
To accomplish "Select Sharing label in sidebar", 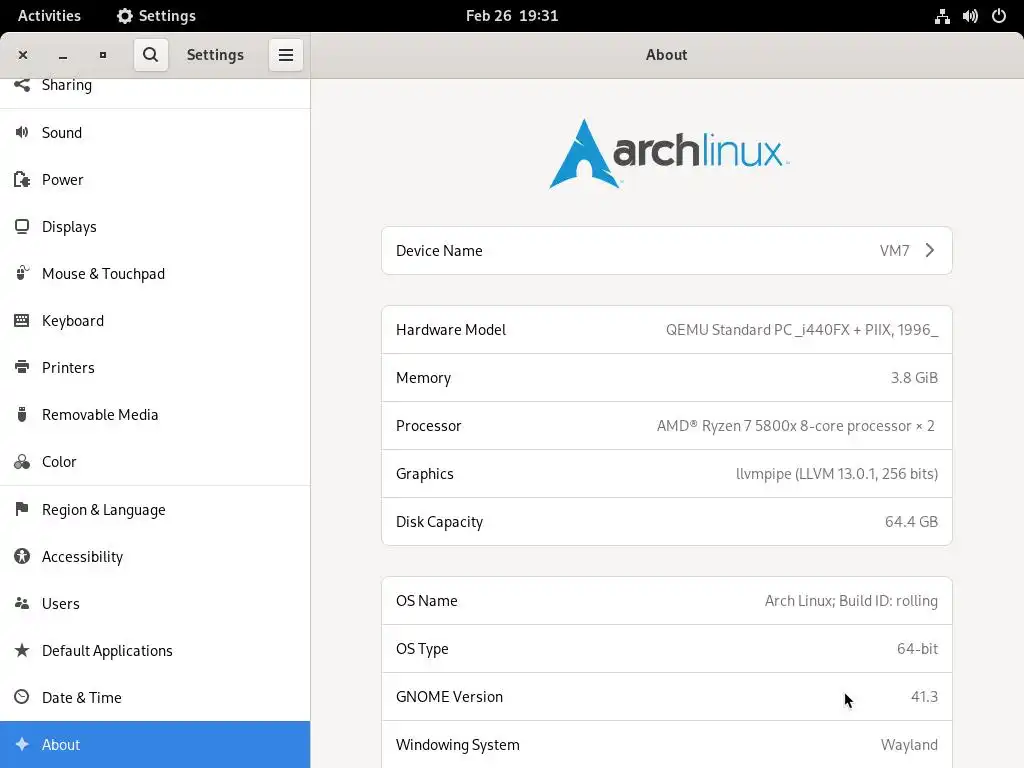I will tap(67, 85).
